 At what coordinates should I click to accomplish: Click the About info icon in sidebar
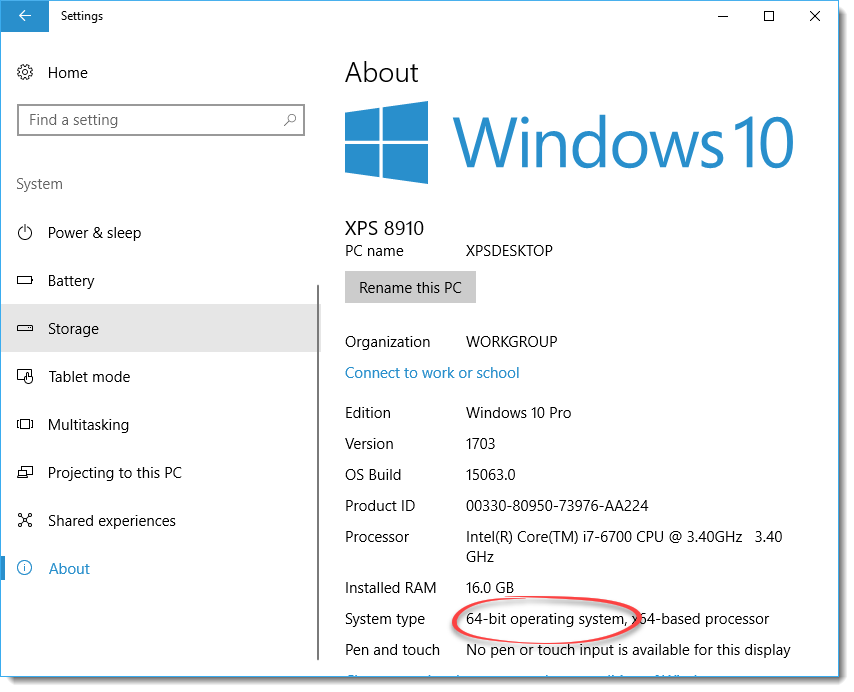coord(26,568)
